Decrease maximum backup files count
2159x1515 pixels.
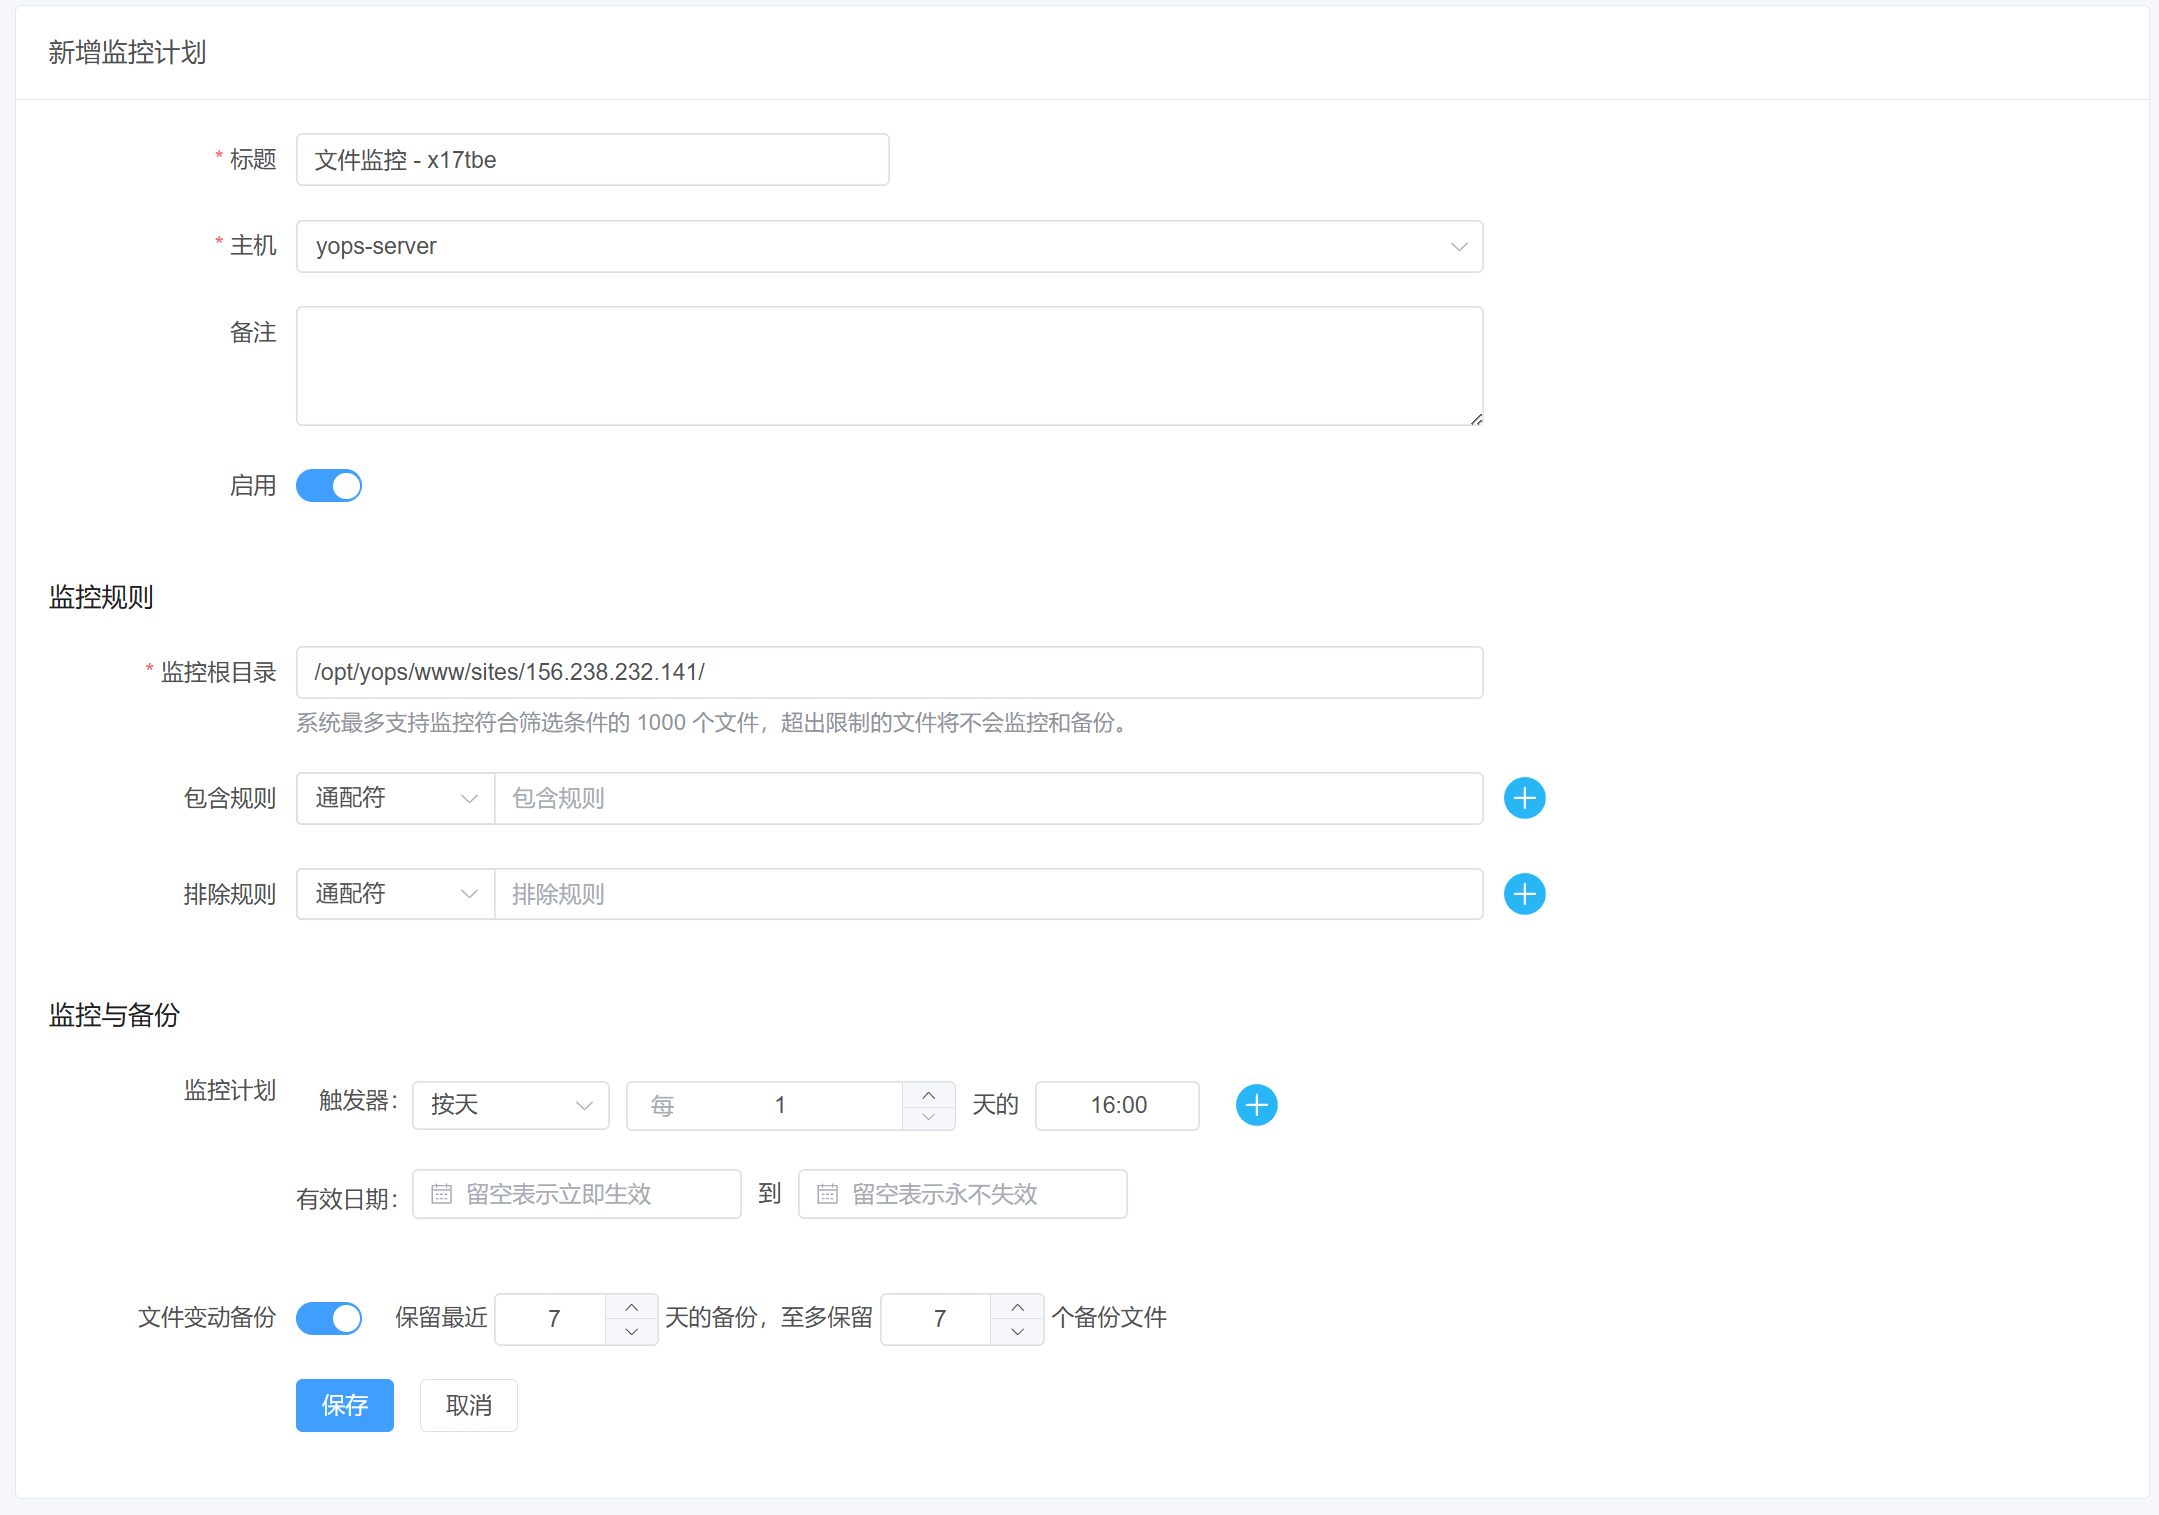point(1017,1331)
